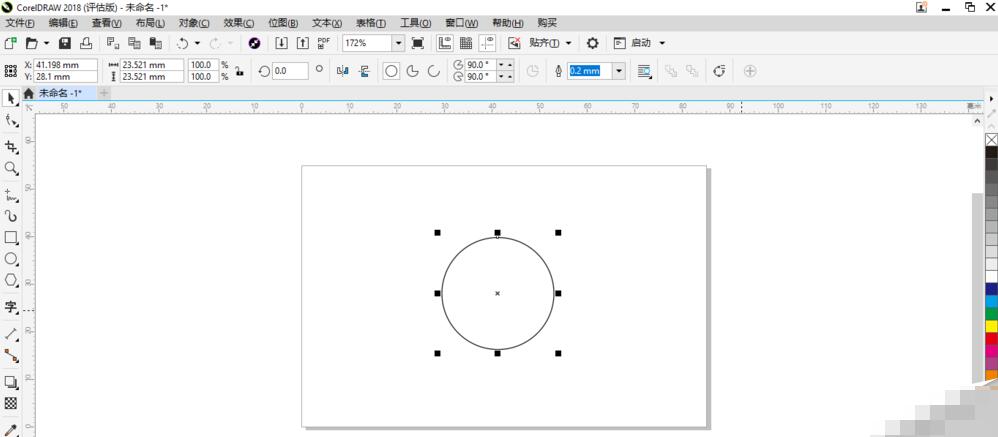Select the Pick (arrow) tool
Image resolution: width=998 pixels, height=437 pixels.
point(11,98)
